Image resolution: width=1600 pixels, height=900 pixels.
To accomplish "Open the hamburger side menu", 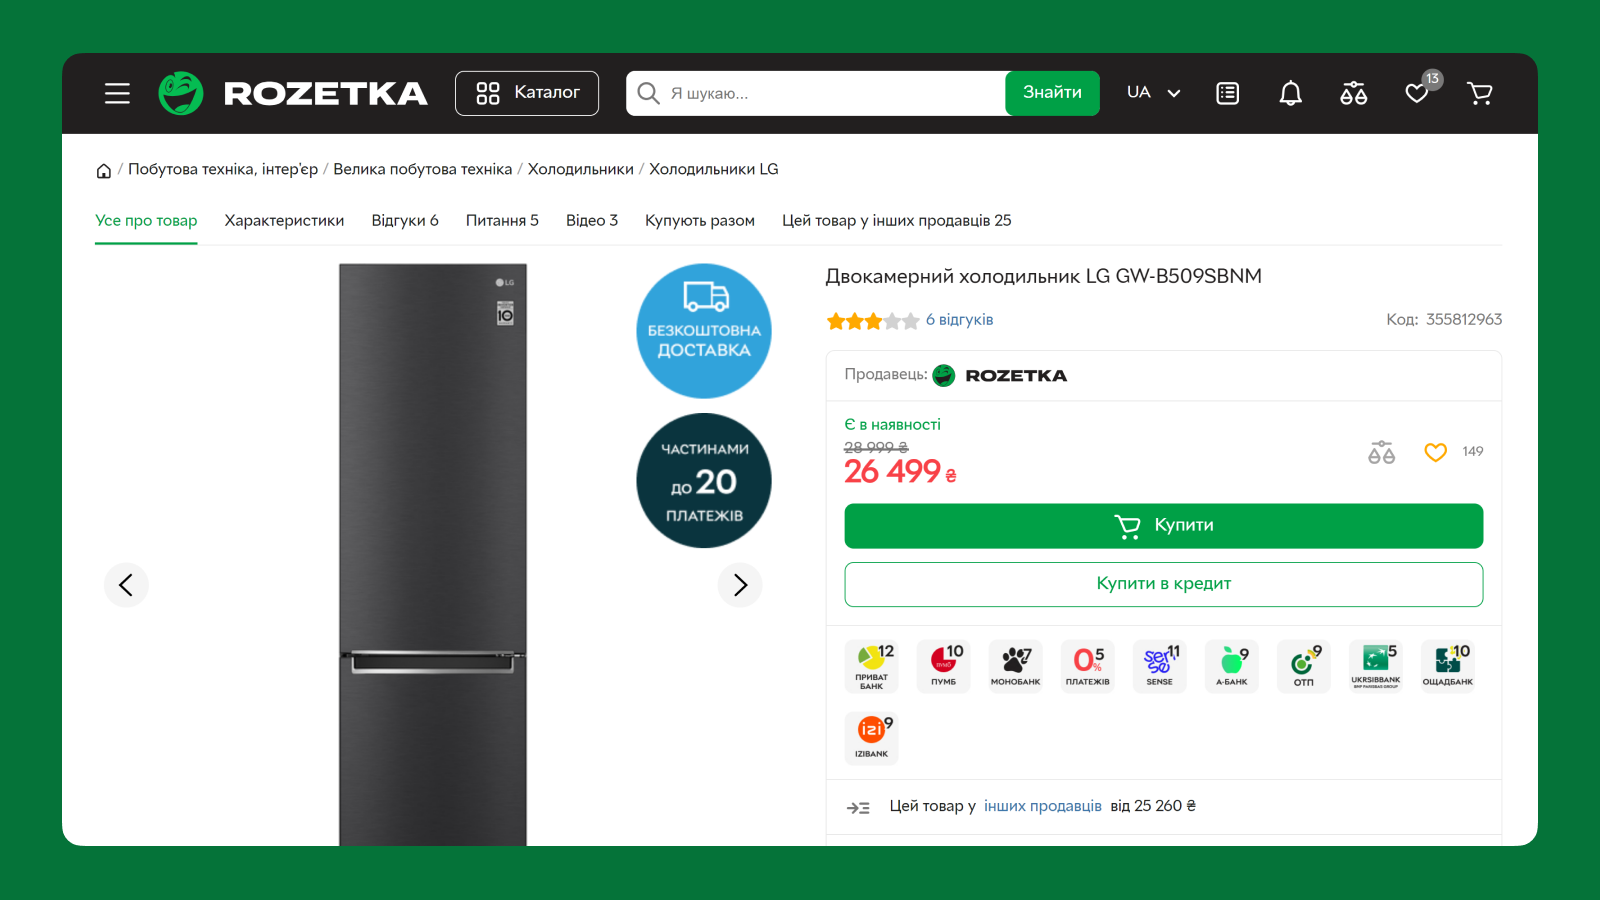I will (117, 93).
